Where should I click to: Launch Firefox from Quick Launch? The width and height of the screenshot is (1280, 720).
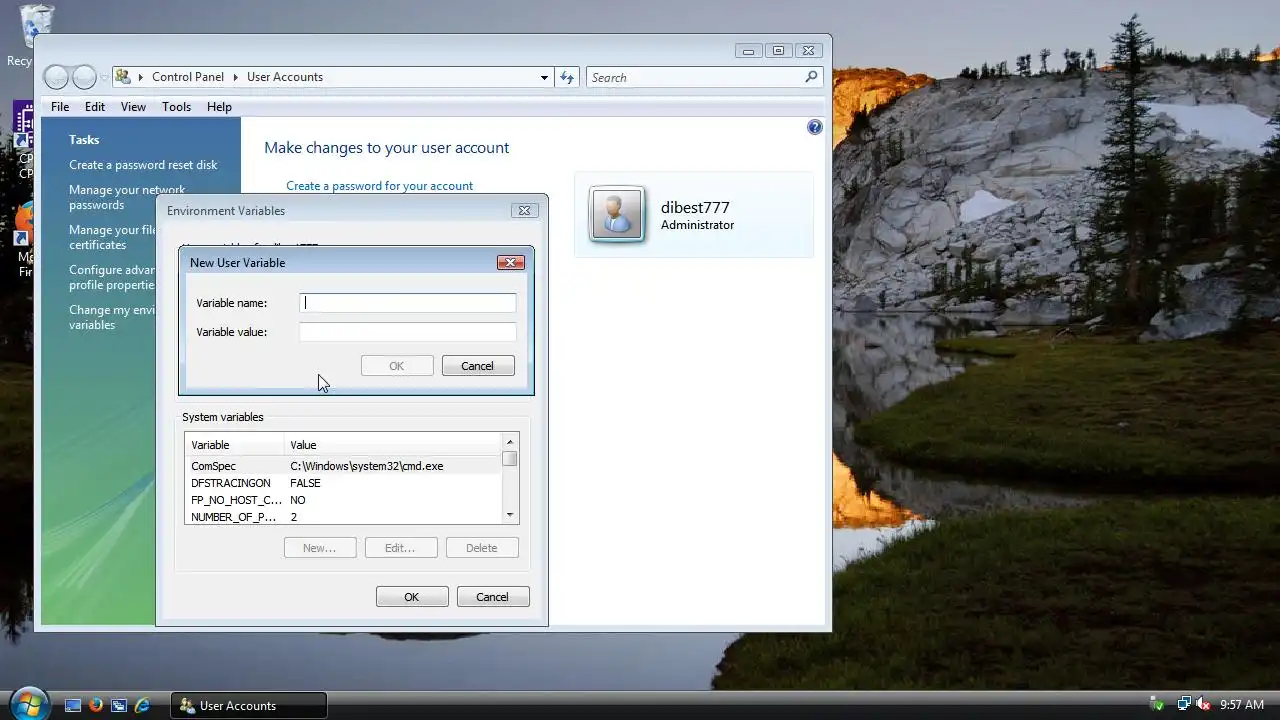96,705
